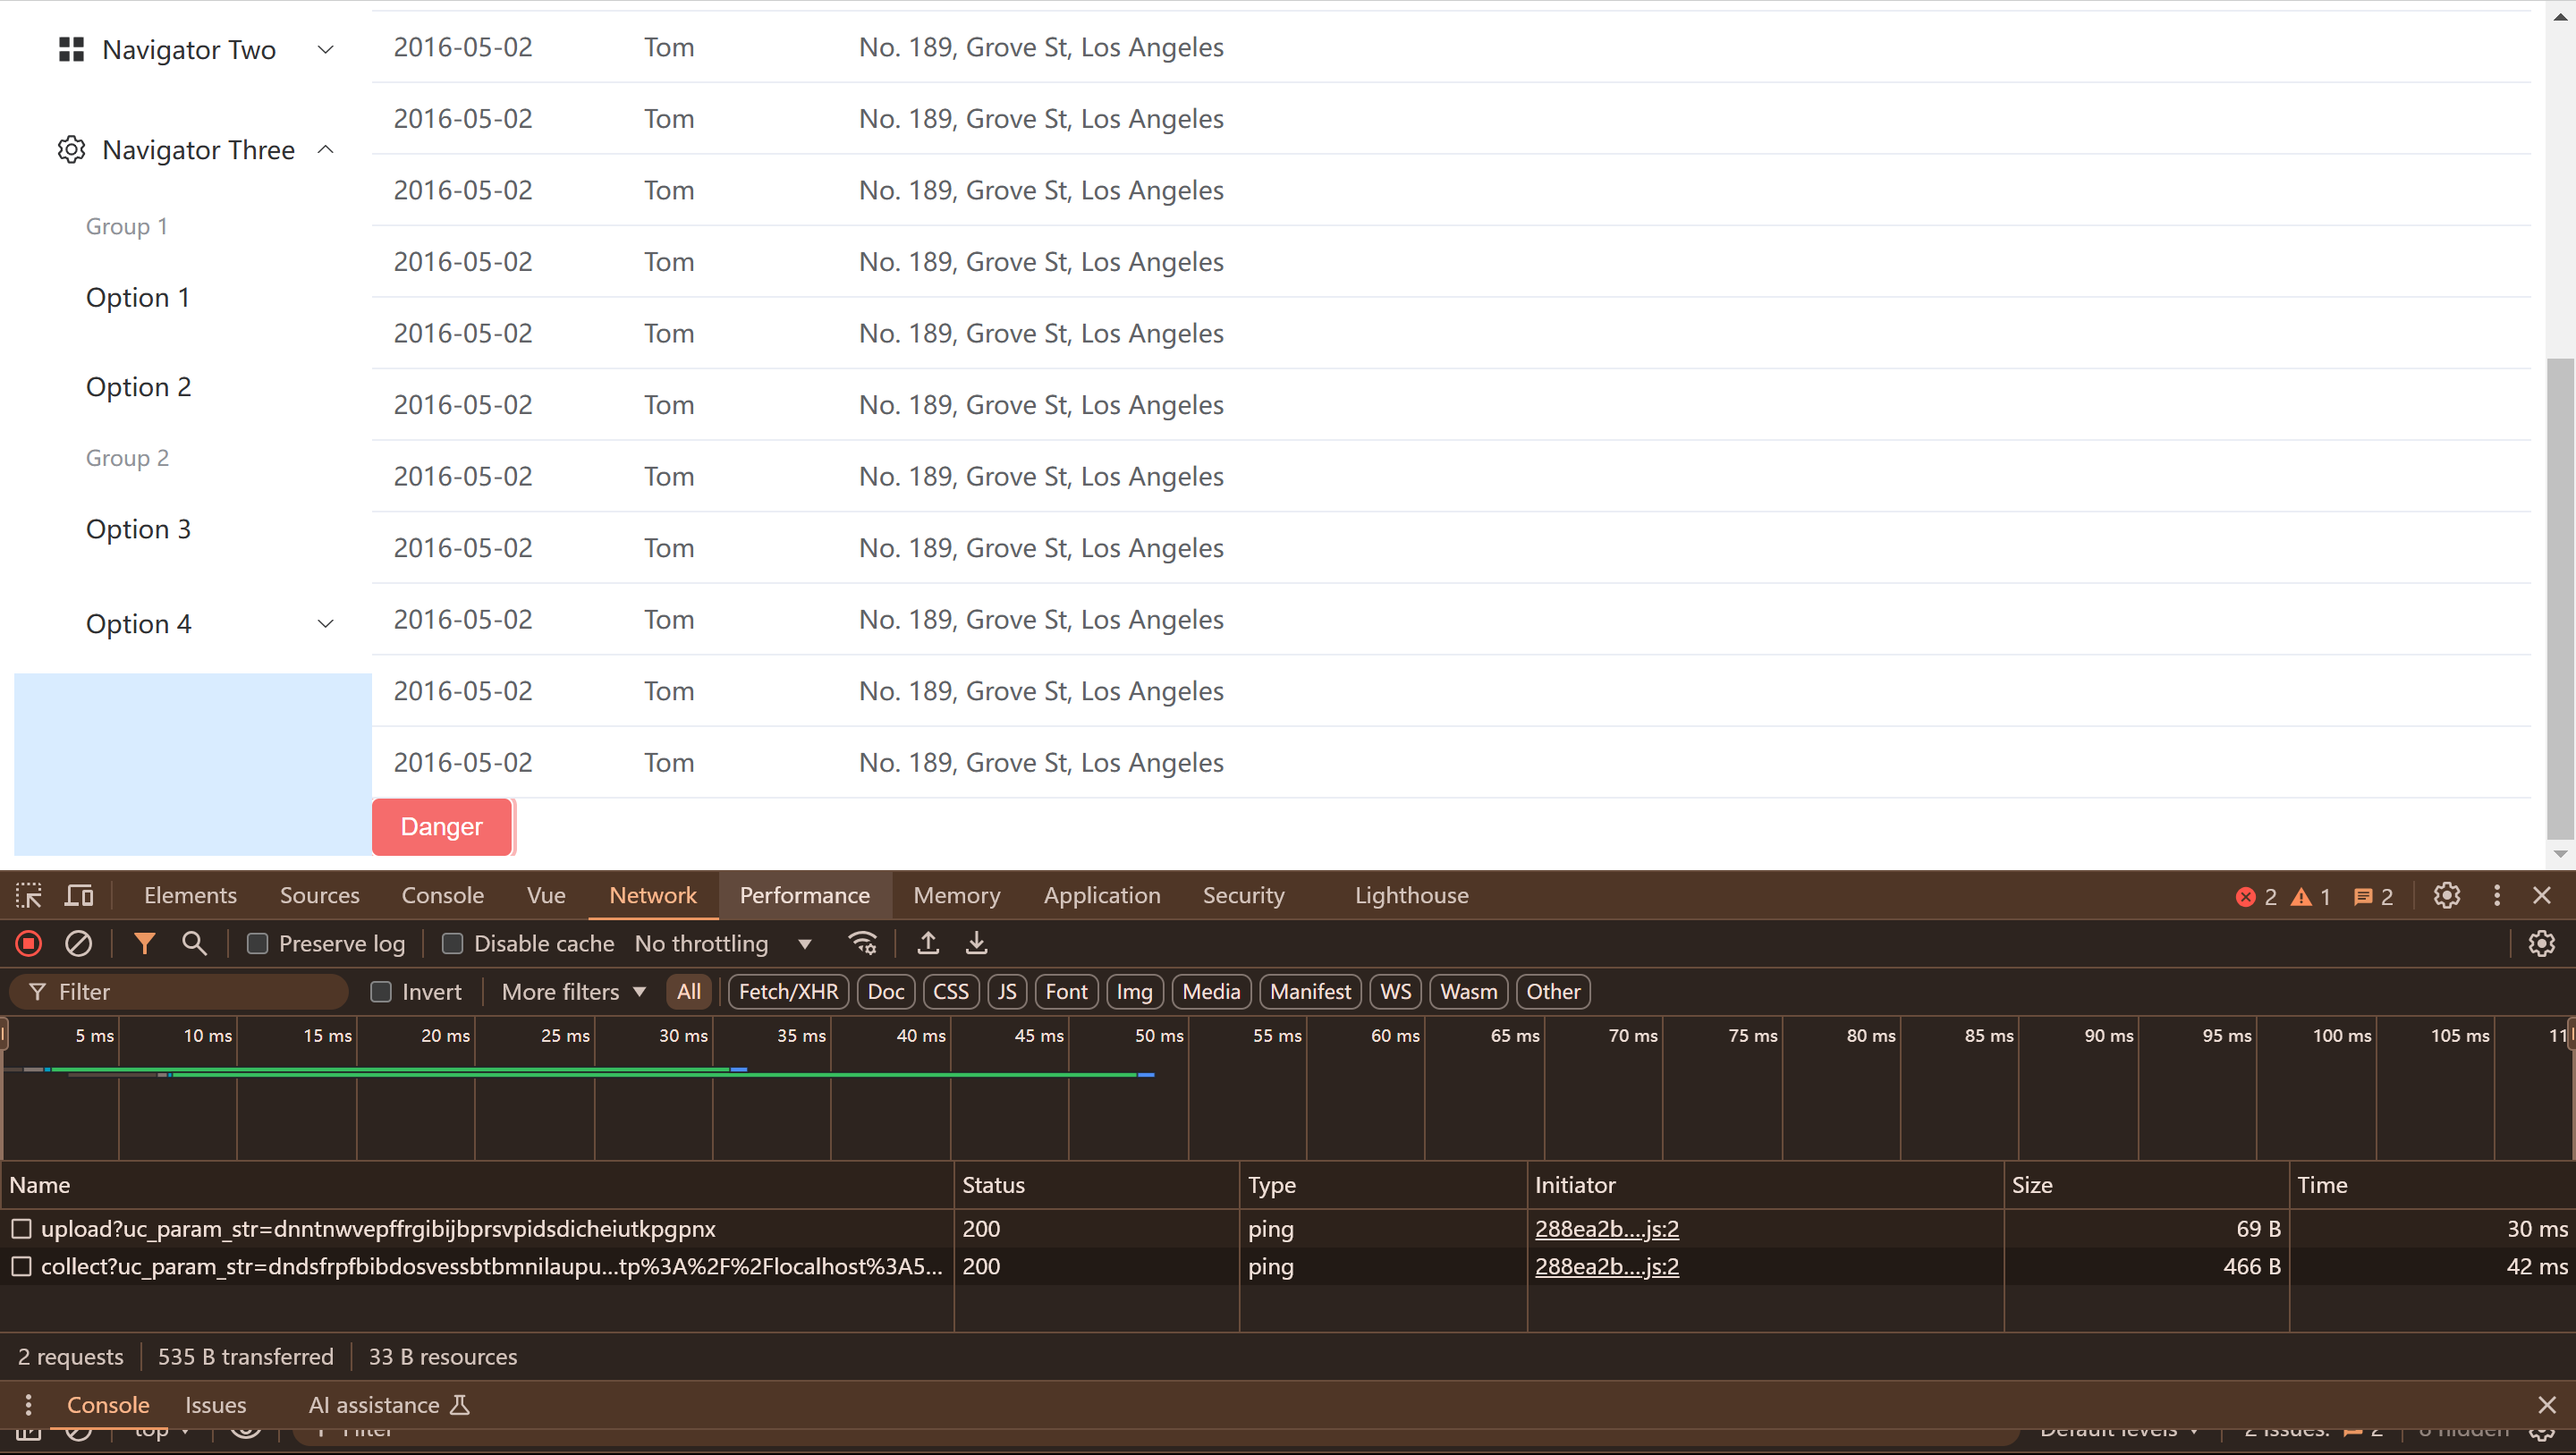Image resolution: width=2576 pixels, height=1455 pixels.
Task: Open the Issues drawer tab
Action: pos(215,1404)
